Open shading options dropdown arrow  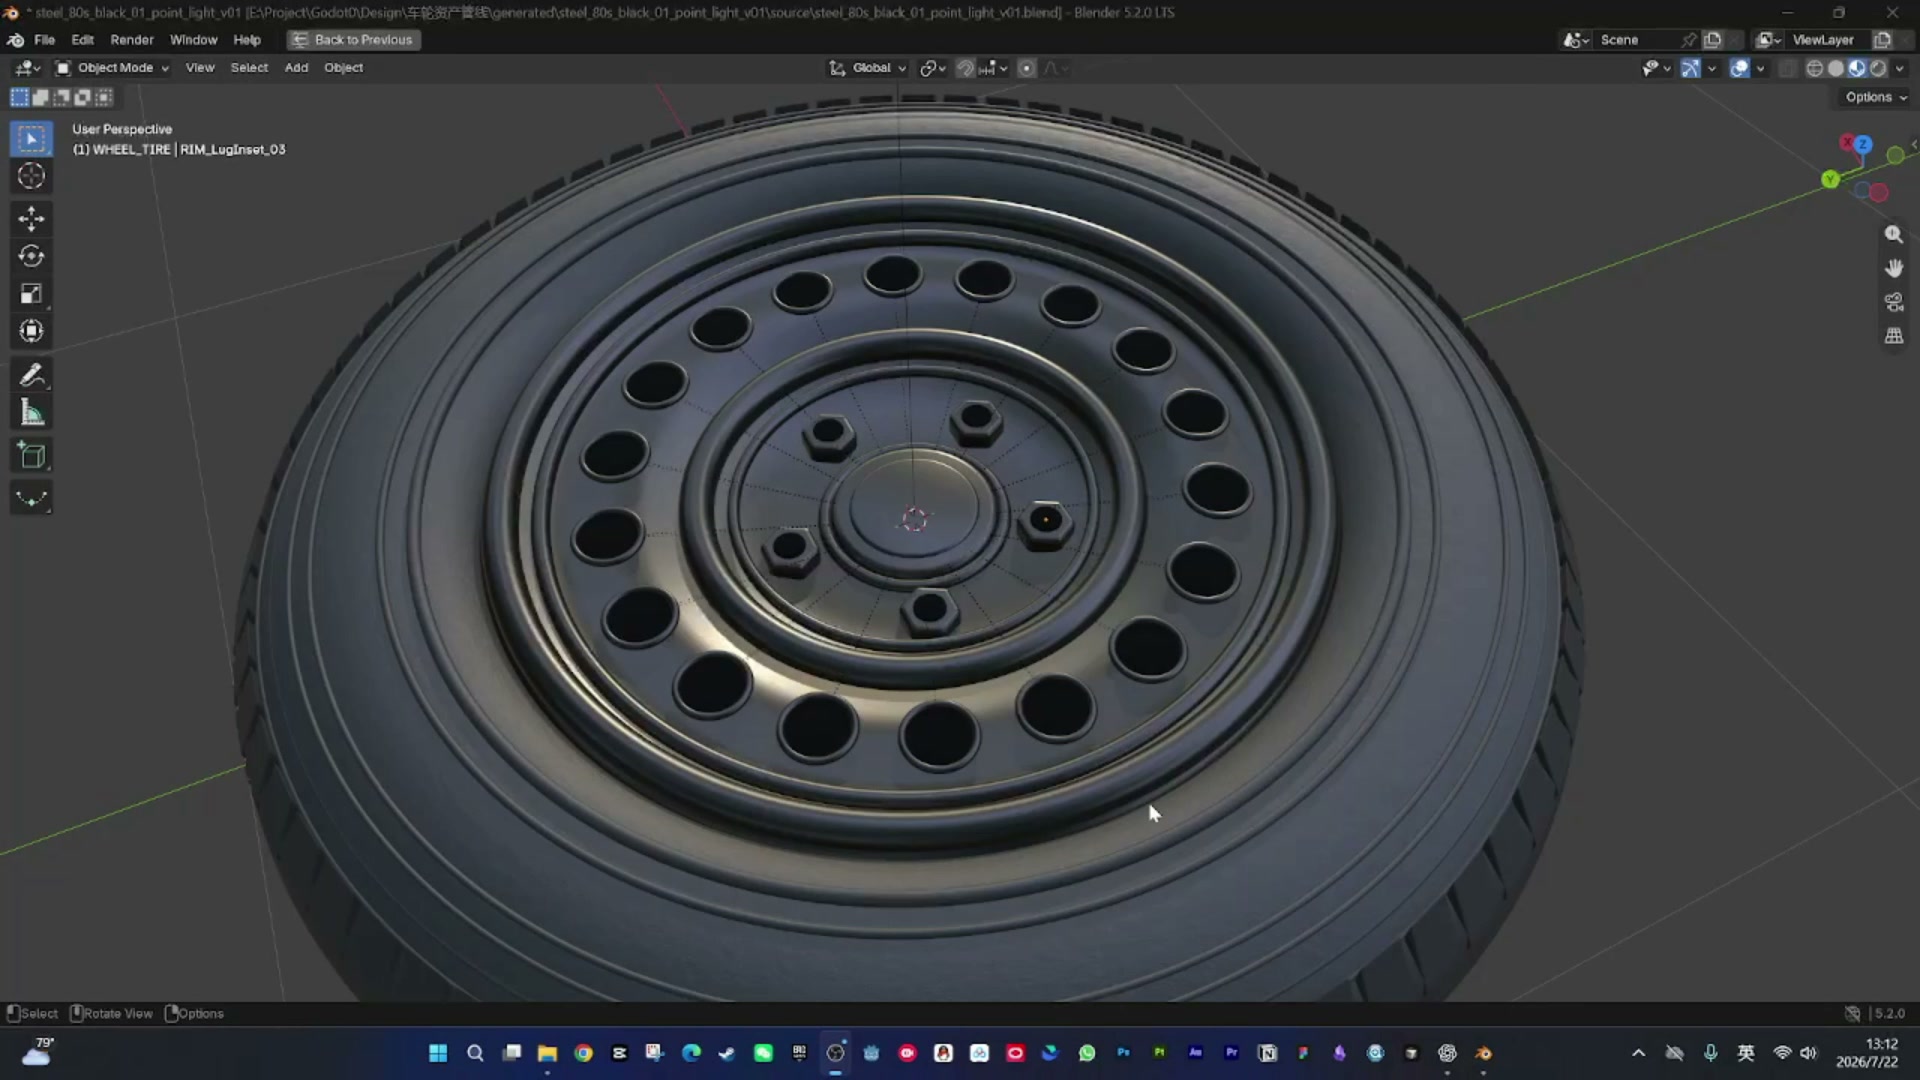click(x=1899, y=68)
